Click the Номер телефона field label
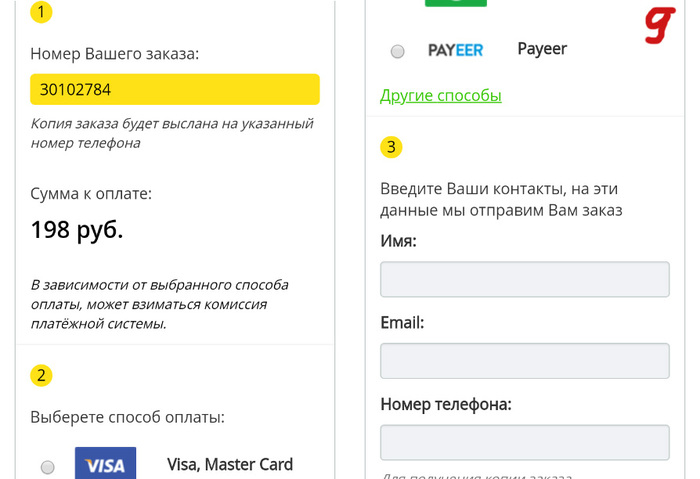700x479 pixels. coord(446,404)
